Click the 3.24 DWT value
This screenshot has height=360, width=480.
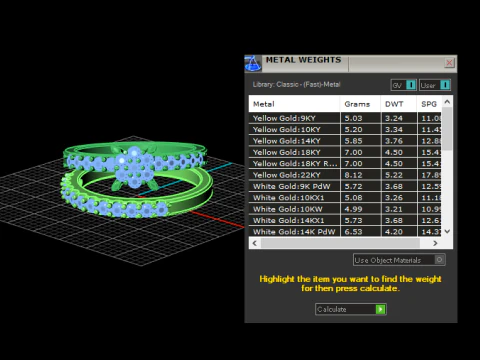[x=394, y=118]
